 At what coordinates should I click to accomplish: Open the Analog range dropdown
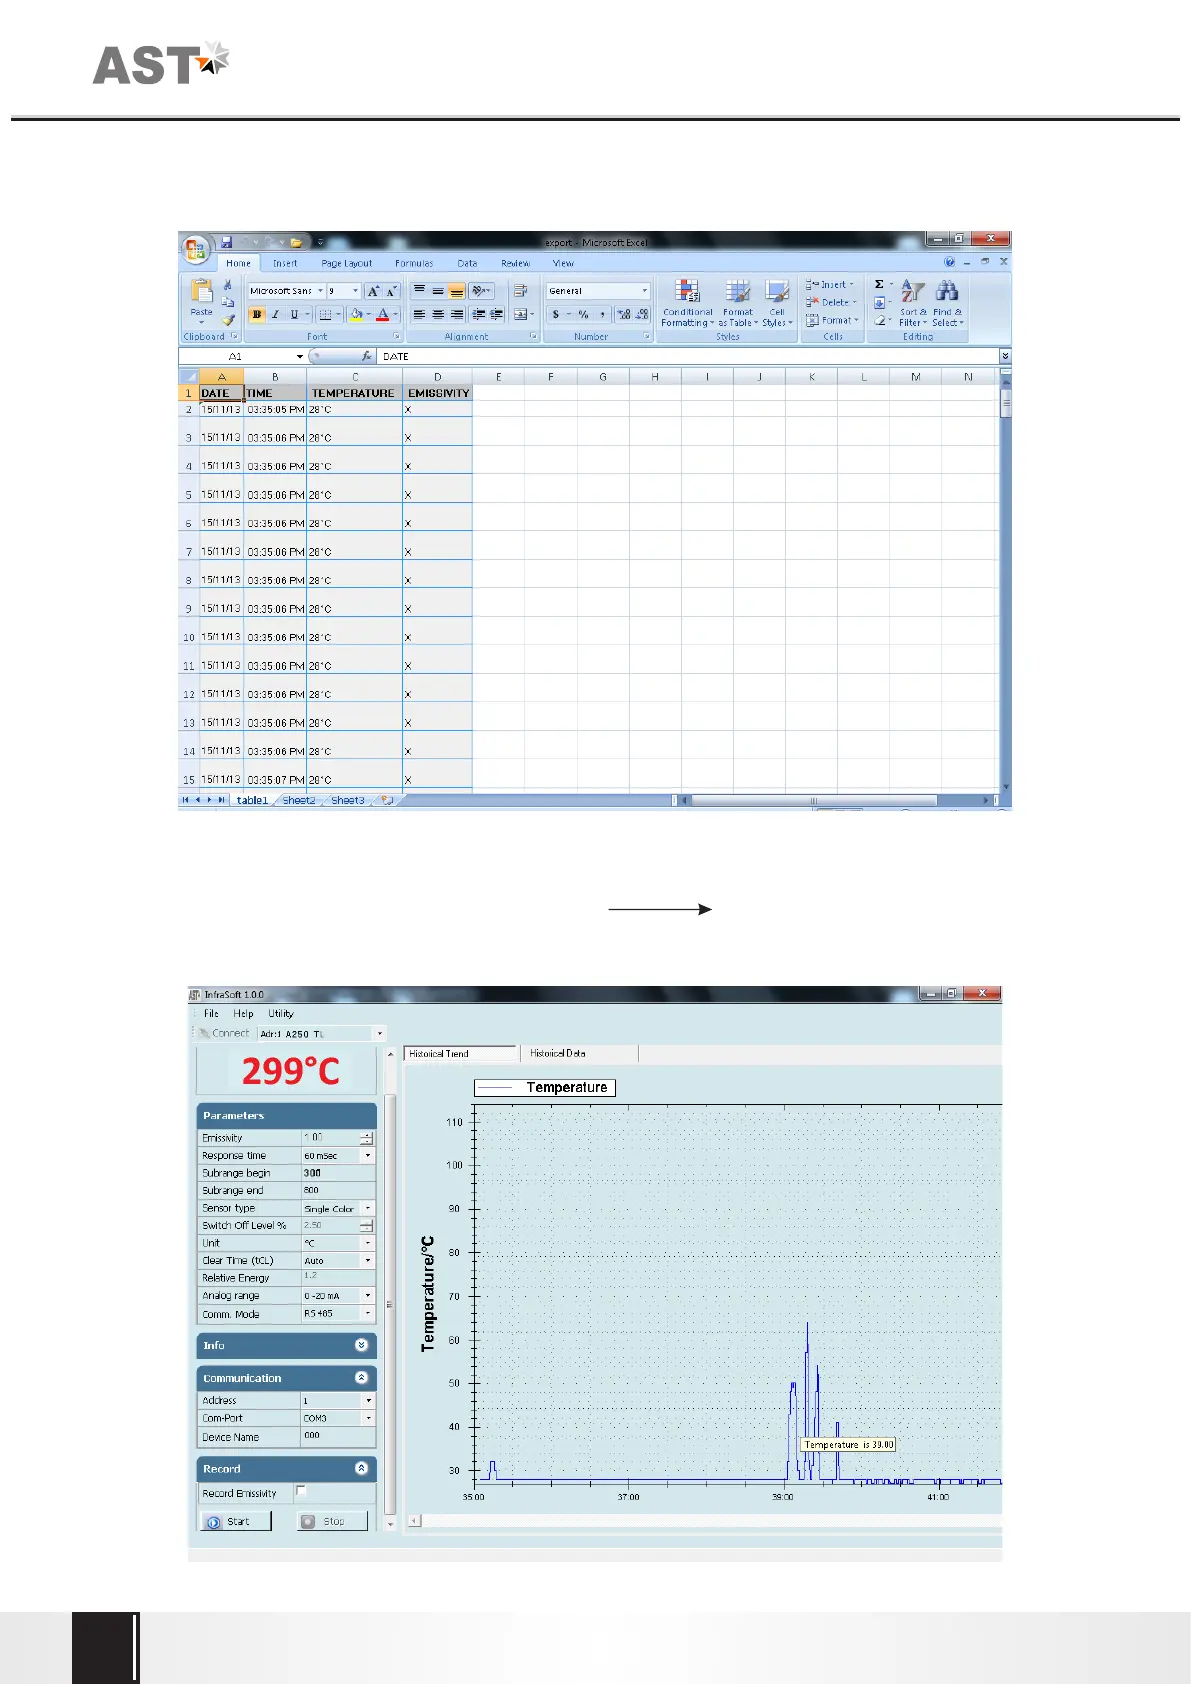click(368, 1295)
